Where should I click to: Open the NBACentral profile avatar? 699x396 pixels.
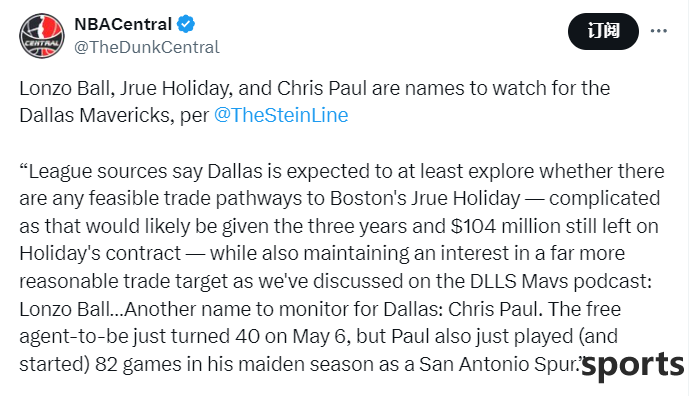click(42, 36)
